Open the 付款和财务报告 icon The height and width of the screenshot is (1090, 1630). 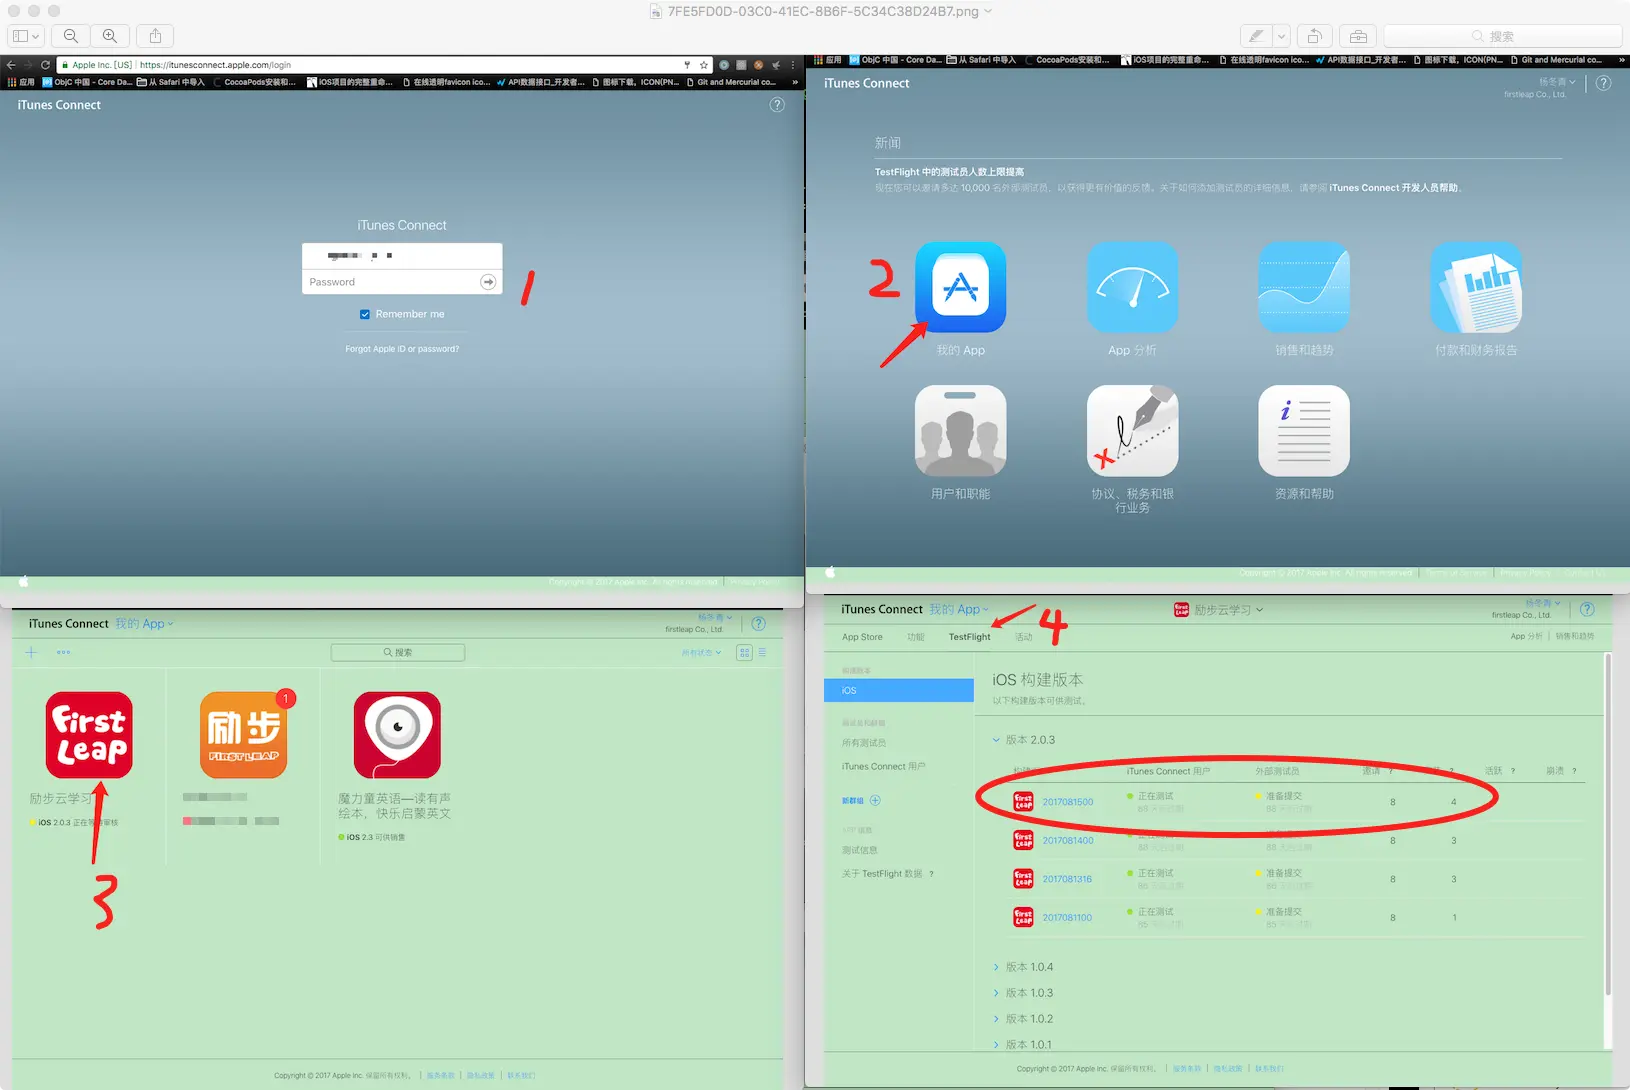pos(1476,287)
